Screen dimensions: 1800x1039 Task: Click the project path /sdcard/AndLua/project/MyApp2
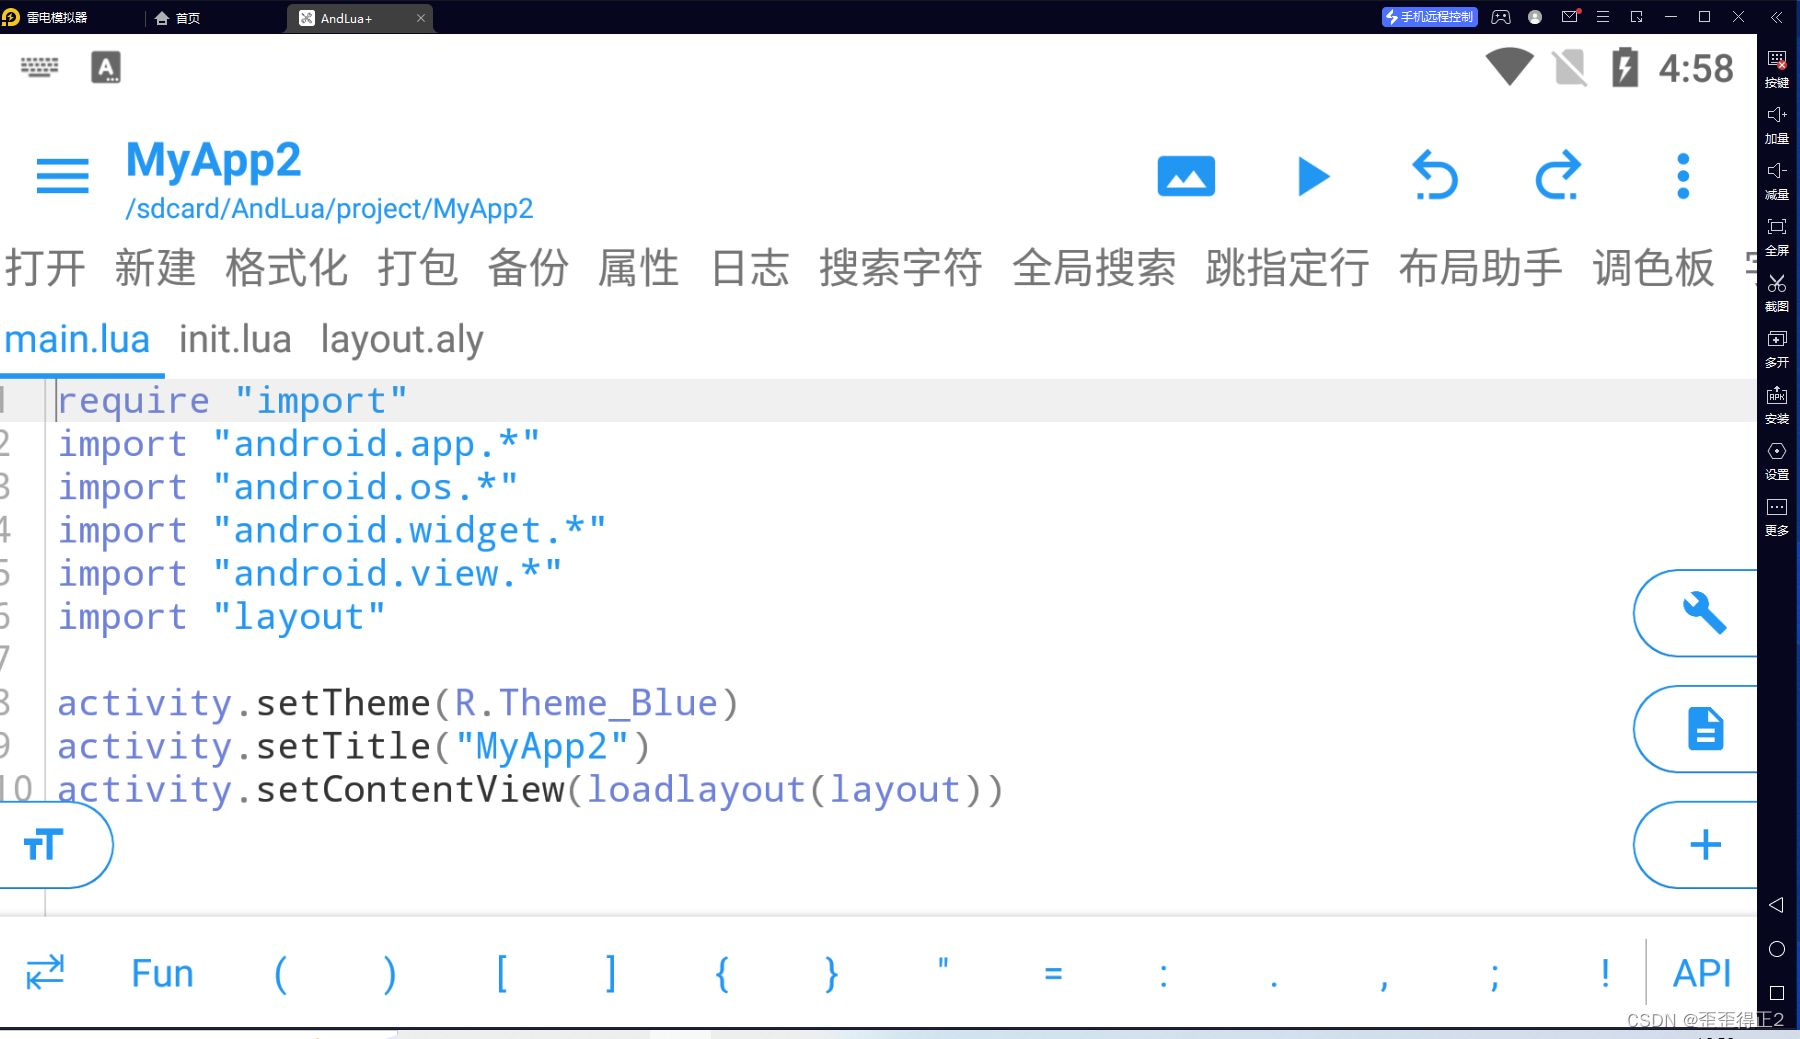[329, 208]
